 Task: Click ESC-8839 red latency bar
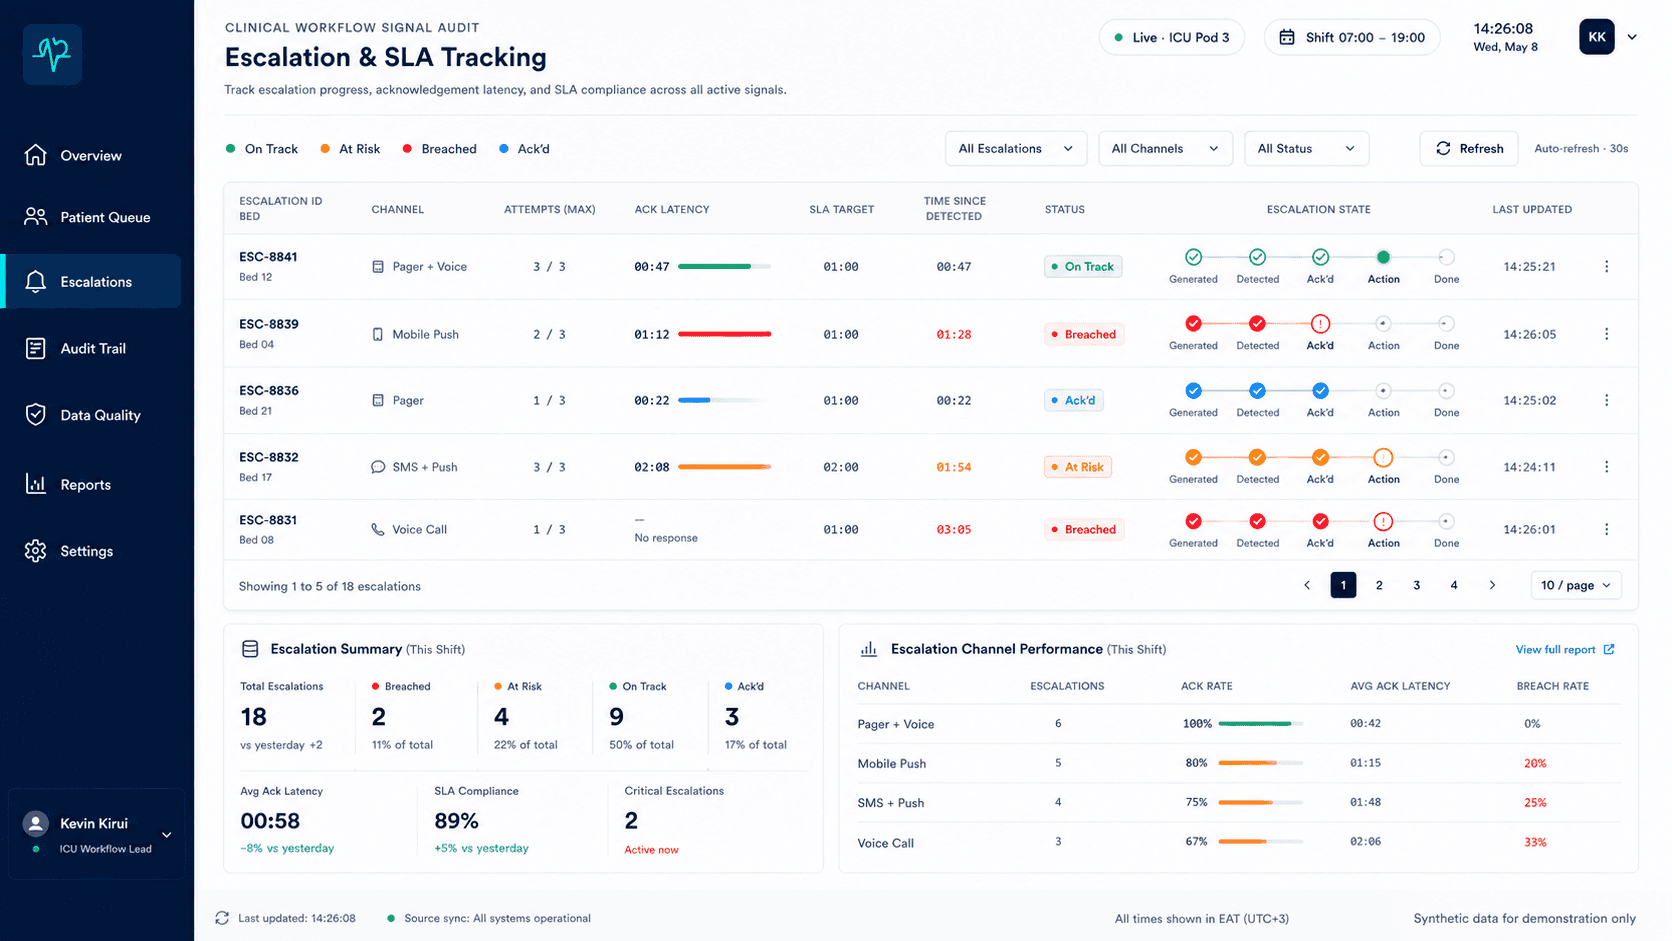click(724, 334)
